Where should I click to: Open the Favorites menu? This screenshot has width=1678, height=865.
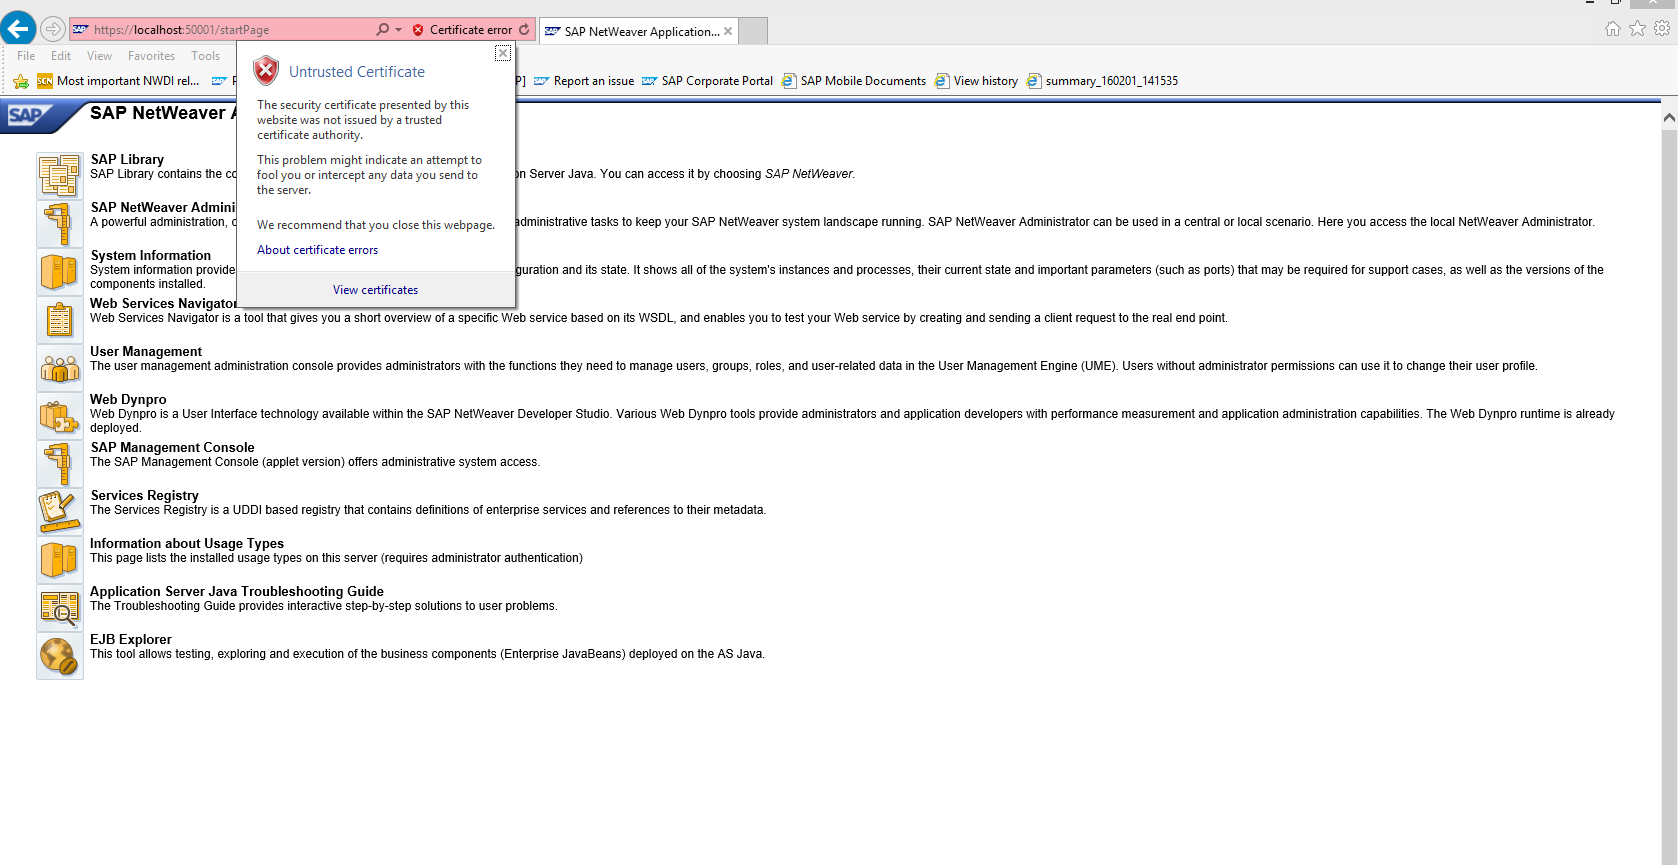(x=151, y=56)
